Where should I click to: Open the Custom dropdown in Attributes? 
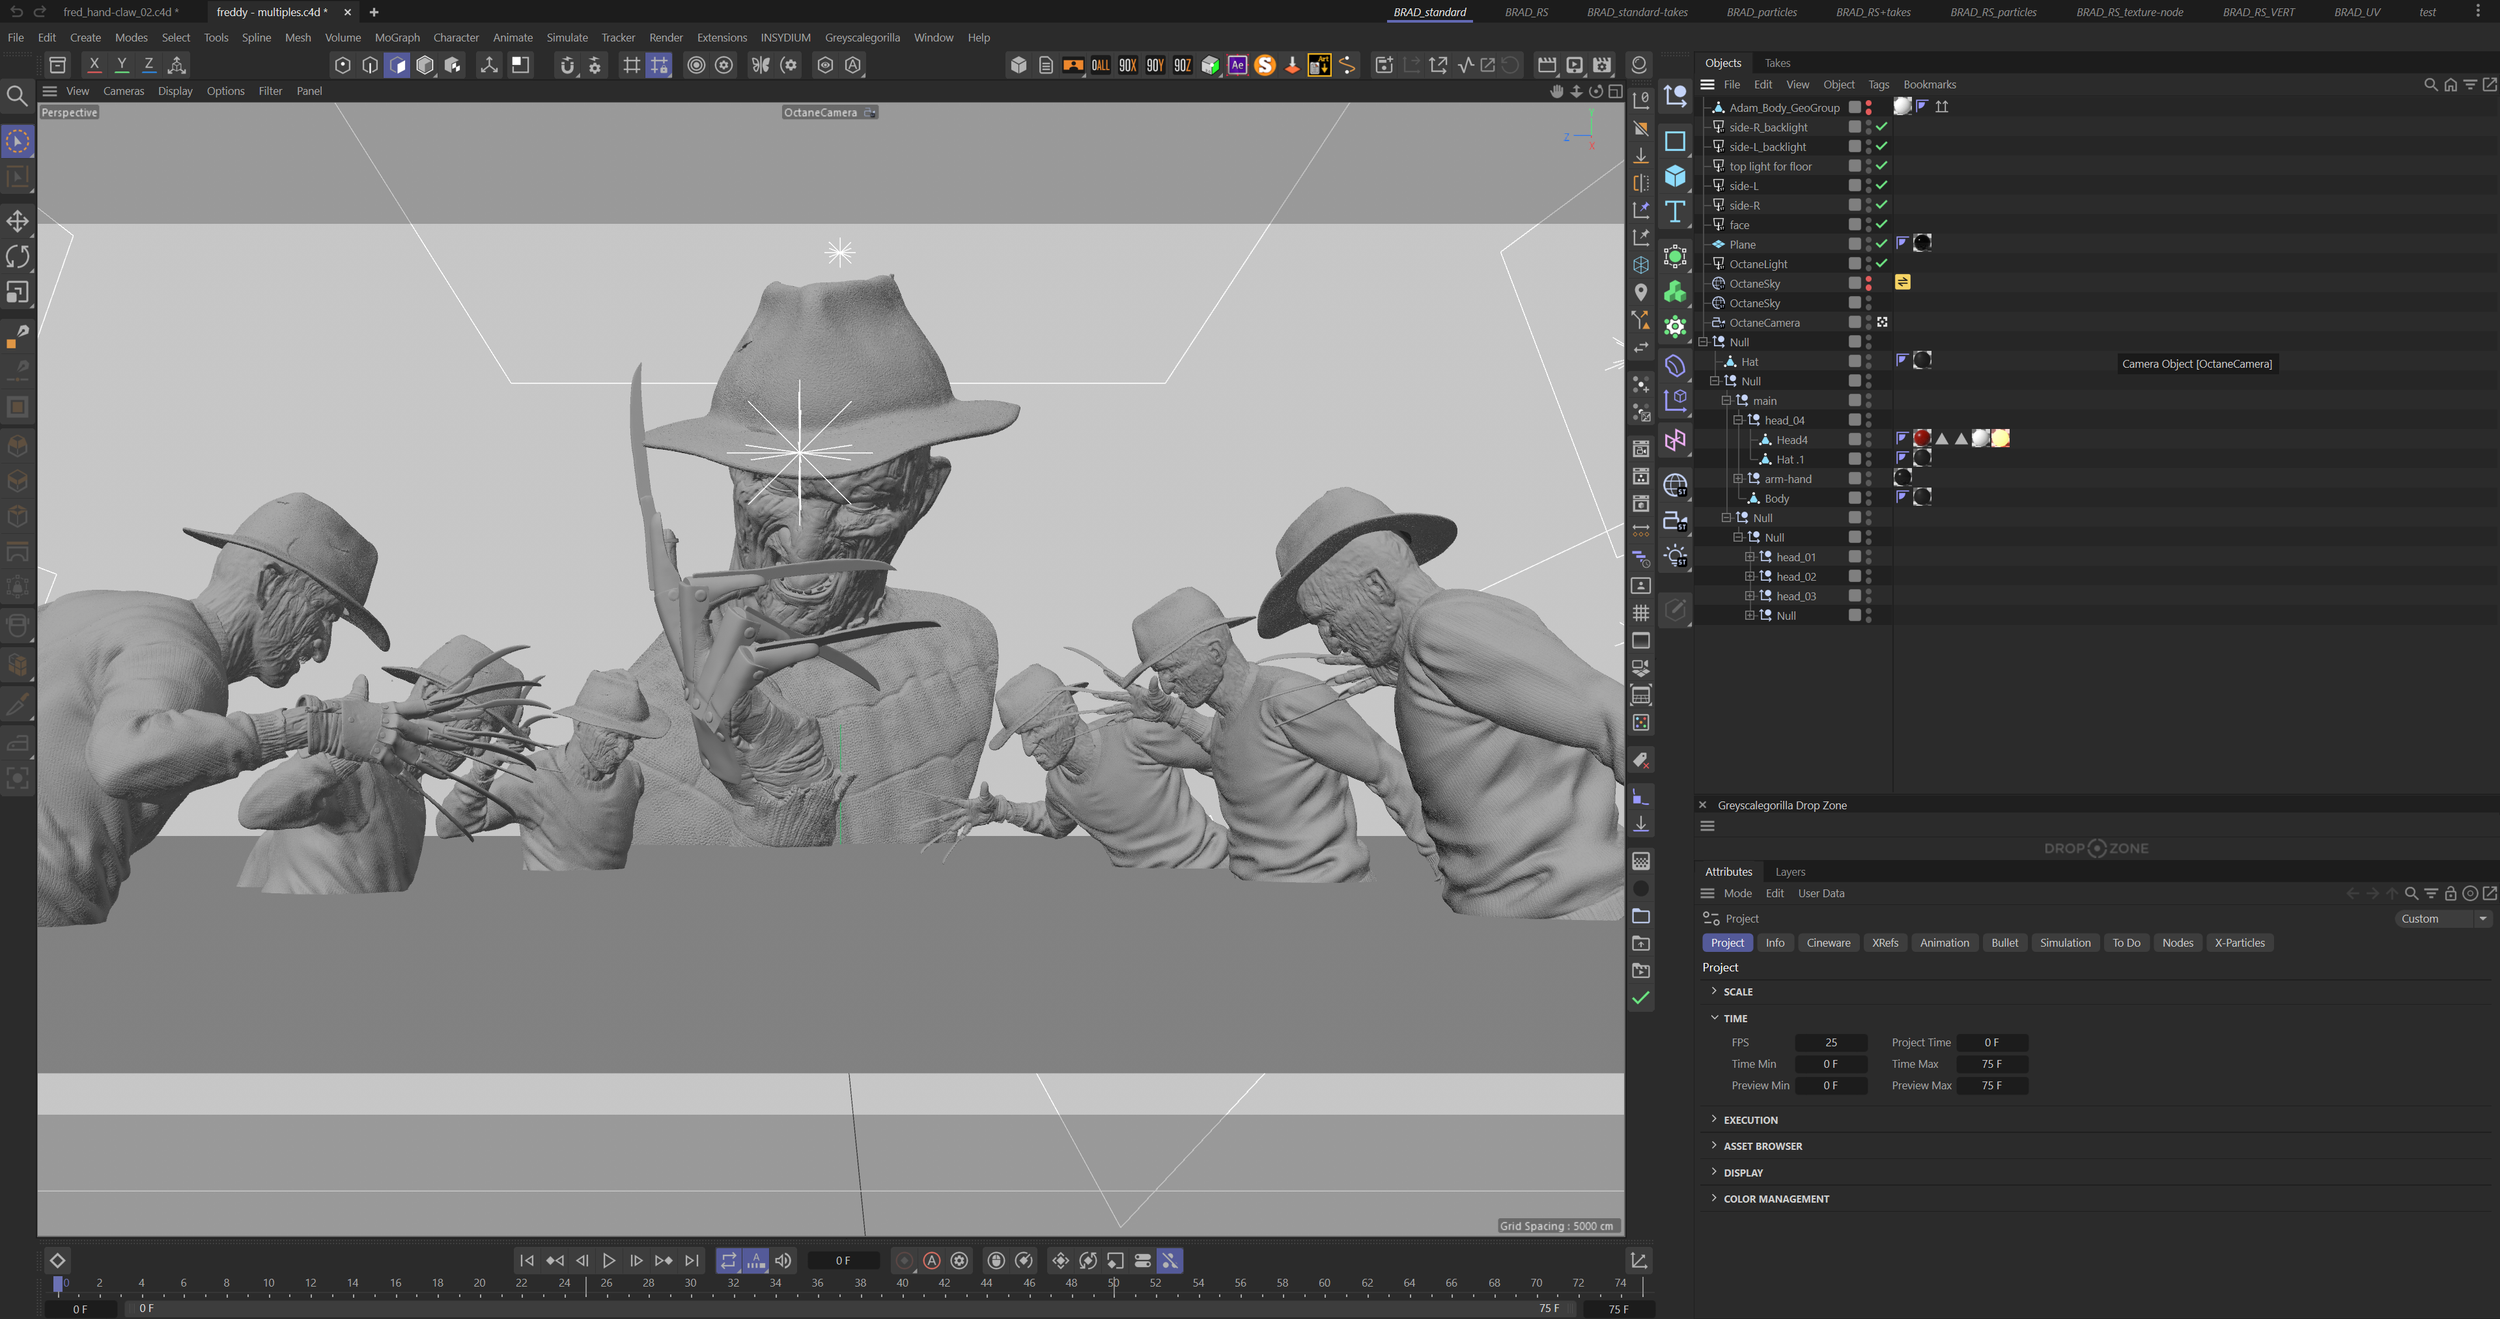pos(2444,919)
